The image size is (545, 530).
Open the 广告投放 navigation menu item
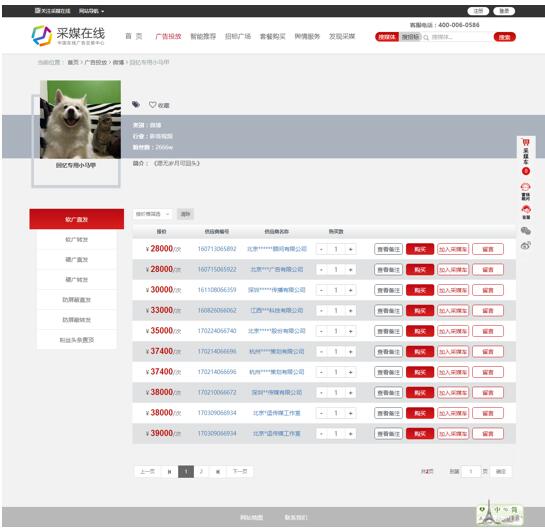tap(168, 36)
